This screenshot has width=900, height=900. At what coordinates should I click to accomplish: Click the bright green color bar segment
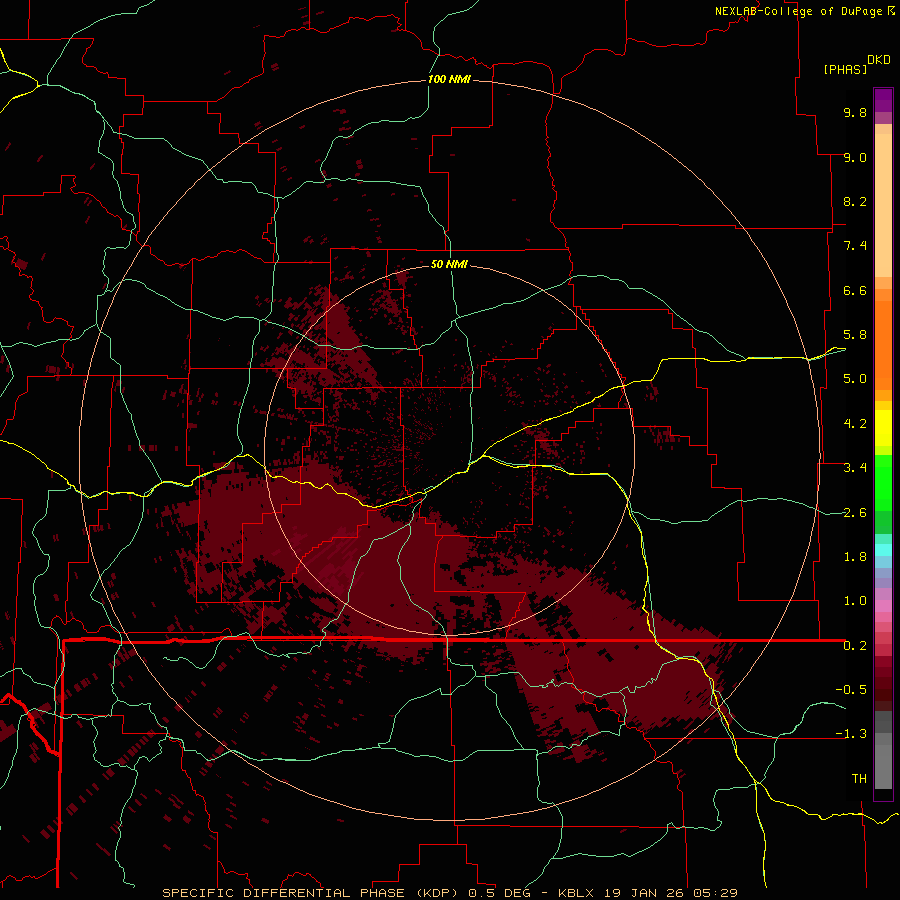(x=883, y=483)
